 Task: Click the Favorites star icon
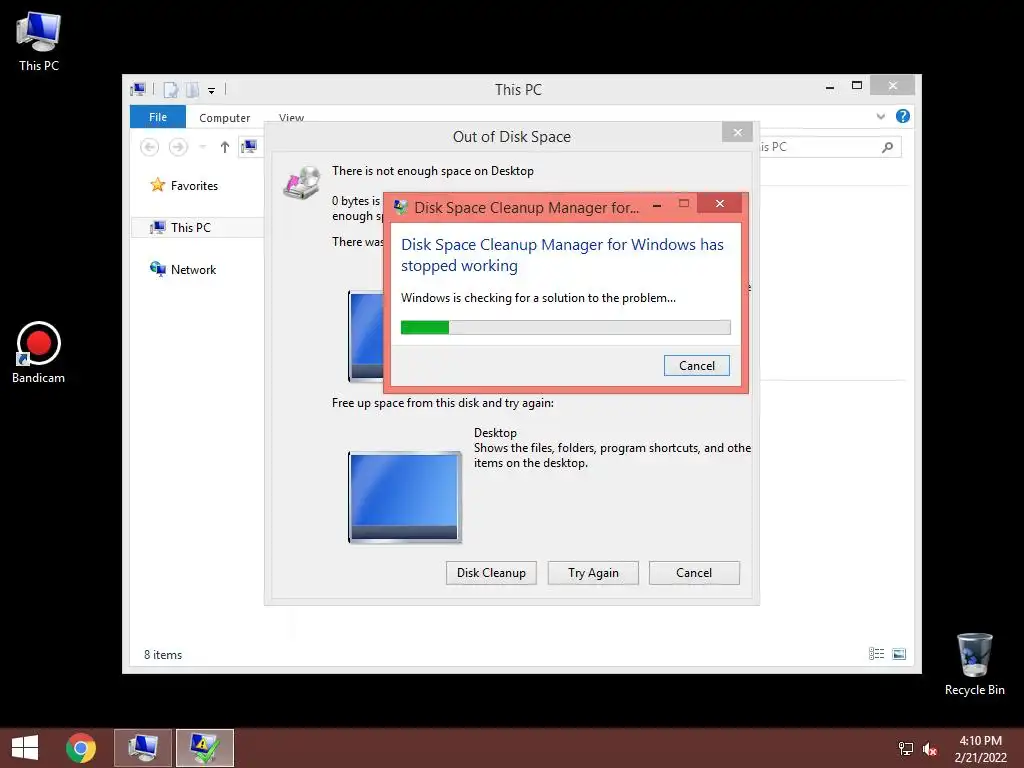pyautogui.click(x=157, y=185)
